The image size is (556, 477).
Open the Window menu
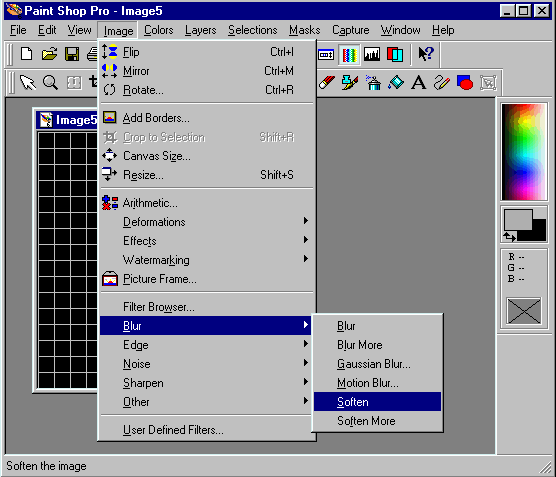point(400,30)
